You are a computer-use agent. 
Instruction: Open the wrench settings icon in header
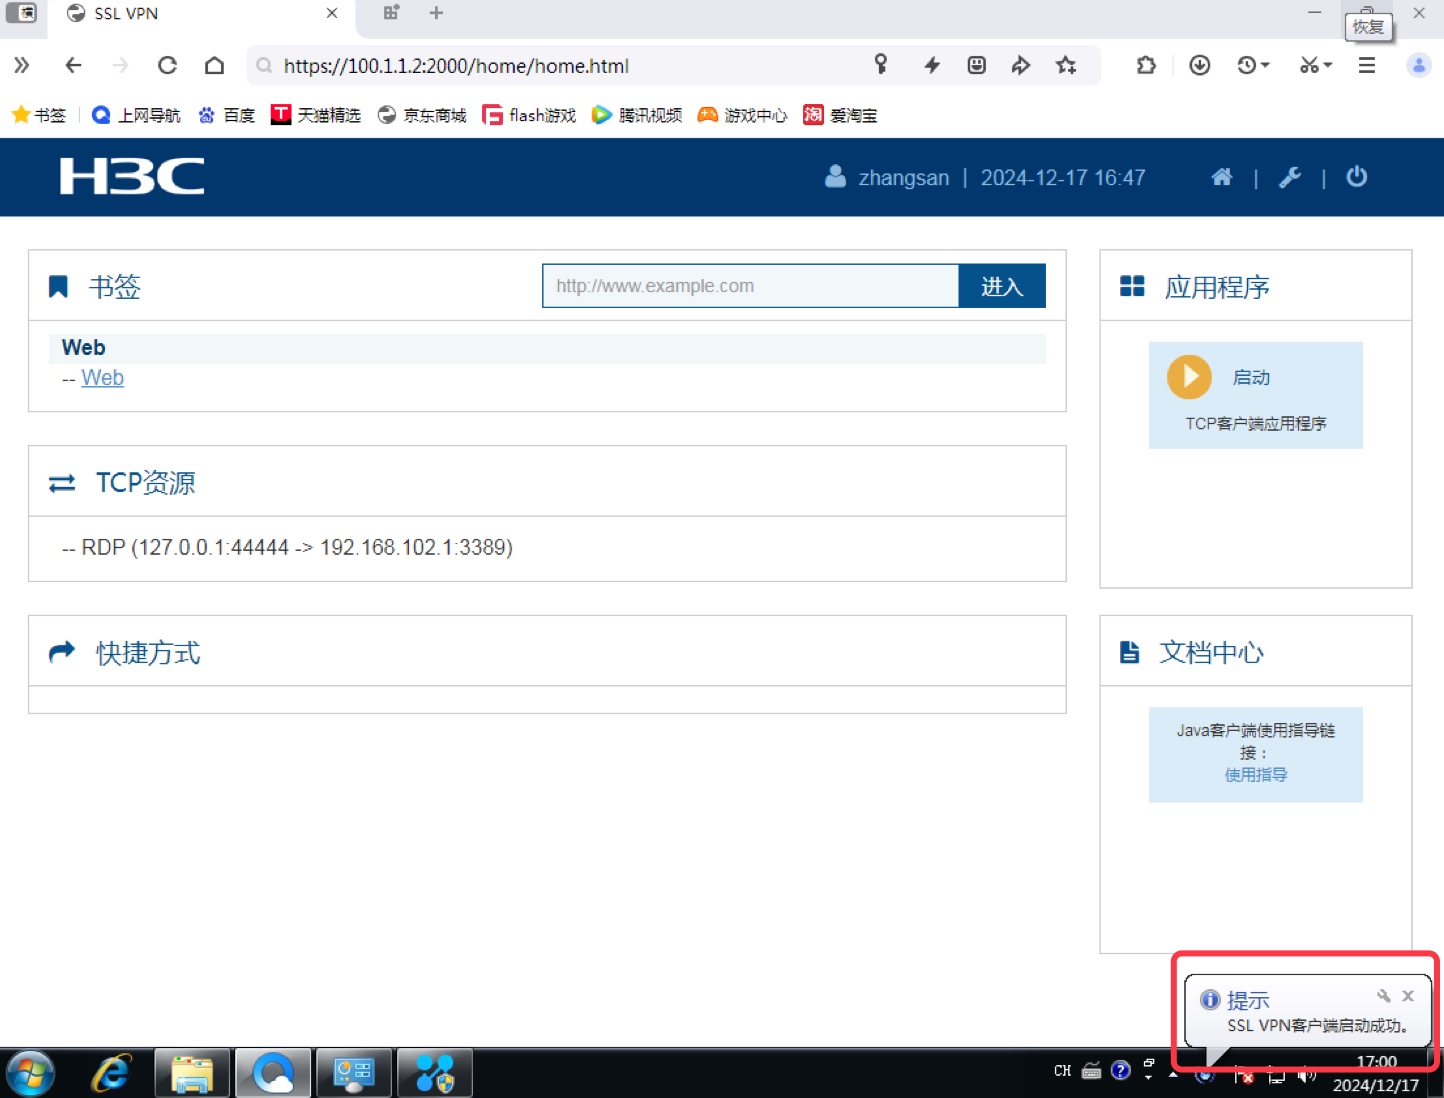point(1290,177)
